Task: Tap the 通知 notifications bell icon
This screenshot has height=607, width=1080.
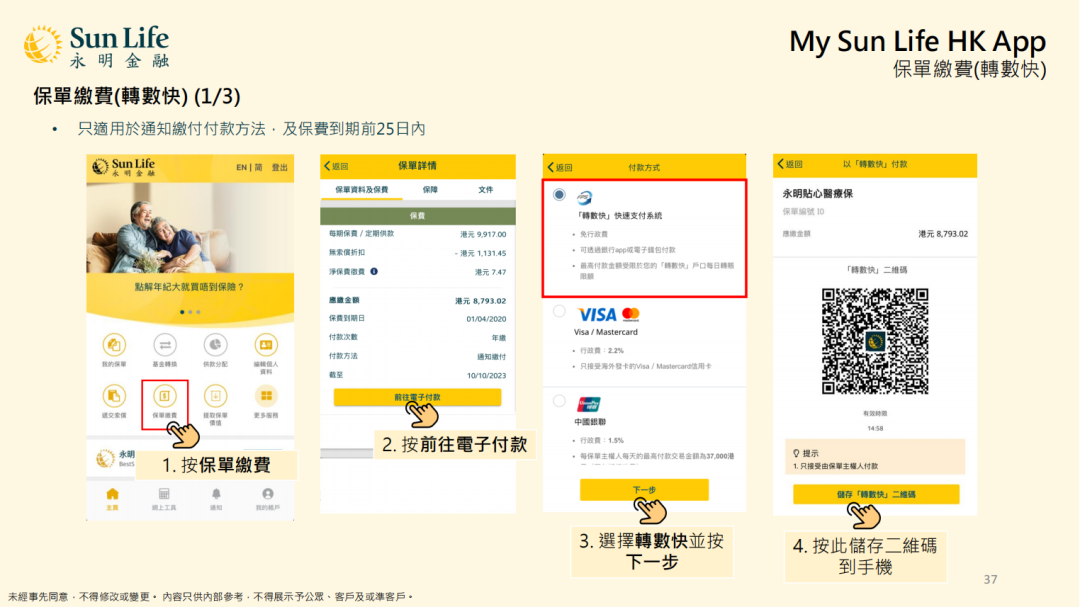Action: pos(216,494)
